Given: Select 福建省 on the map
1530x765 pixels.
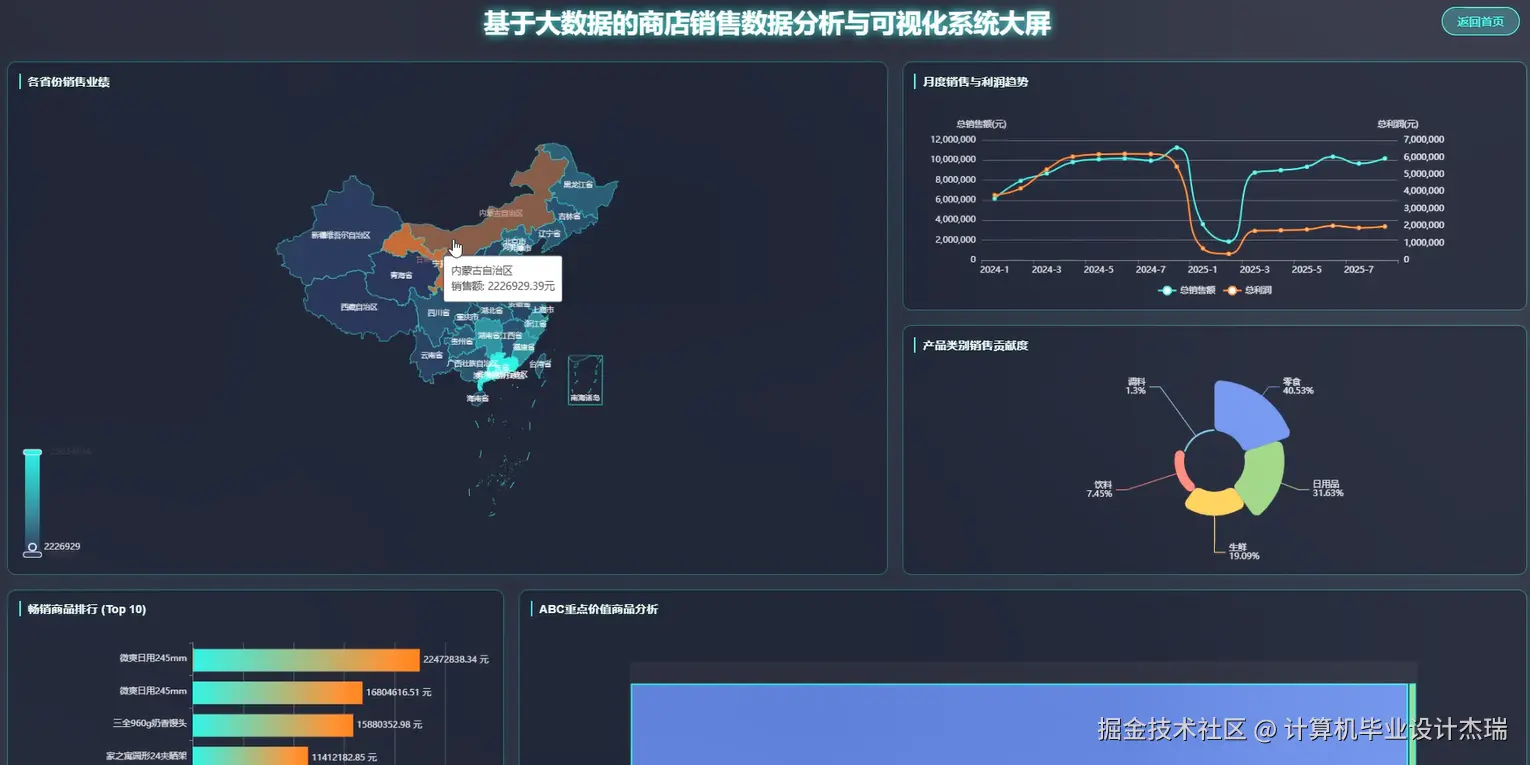Looking at the screenshot, I should click(524, 347).
